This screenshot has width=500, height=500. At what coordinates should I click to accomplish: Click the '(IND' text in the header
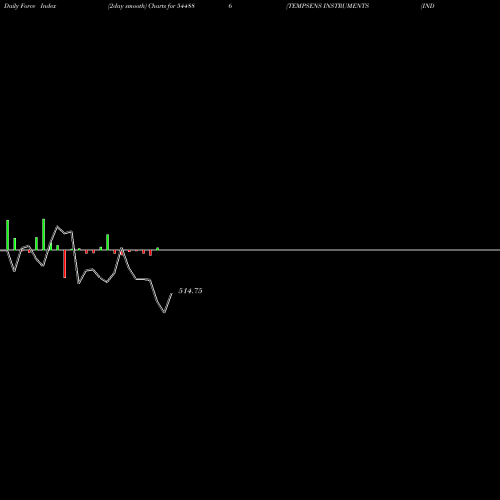coord(427,6)
